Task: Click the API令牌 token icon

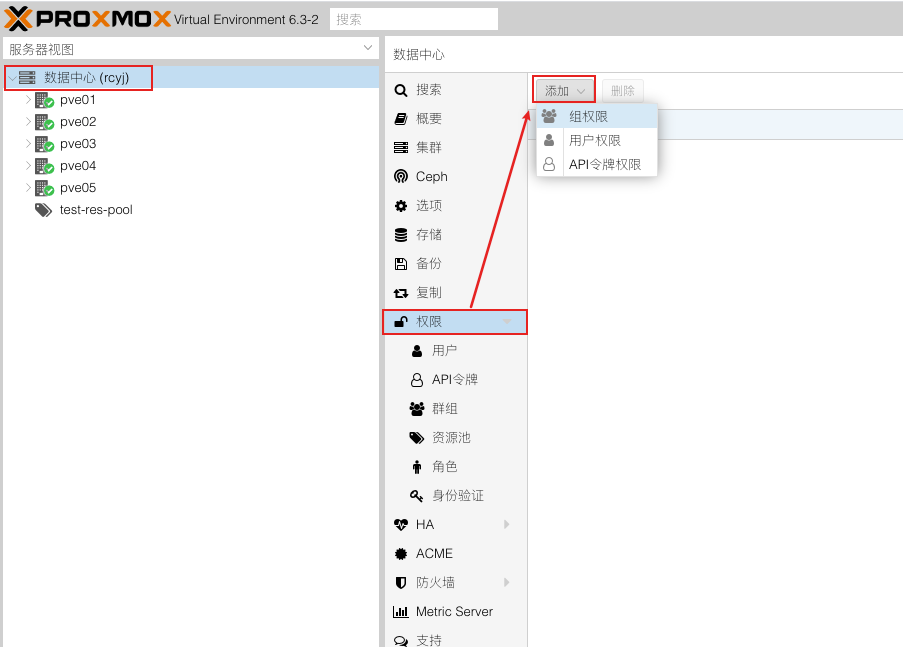Action: [417, 380]
